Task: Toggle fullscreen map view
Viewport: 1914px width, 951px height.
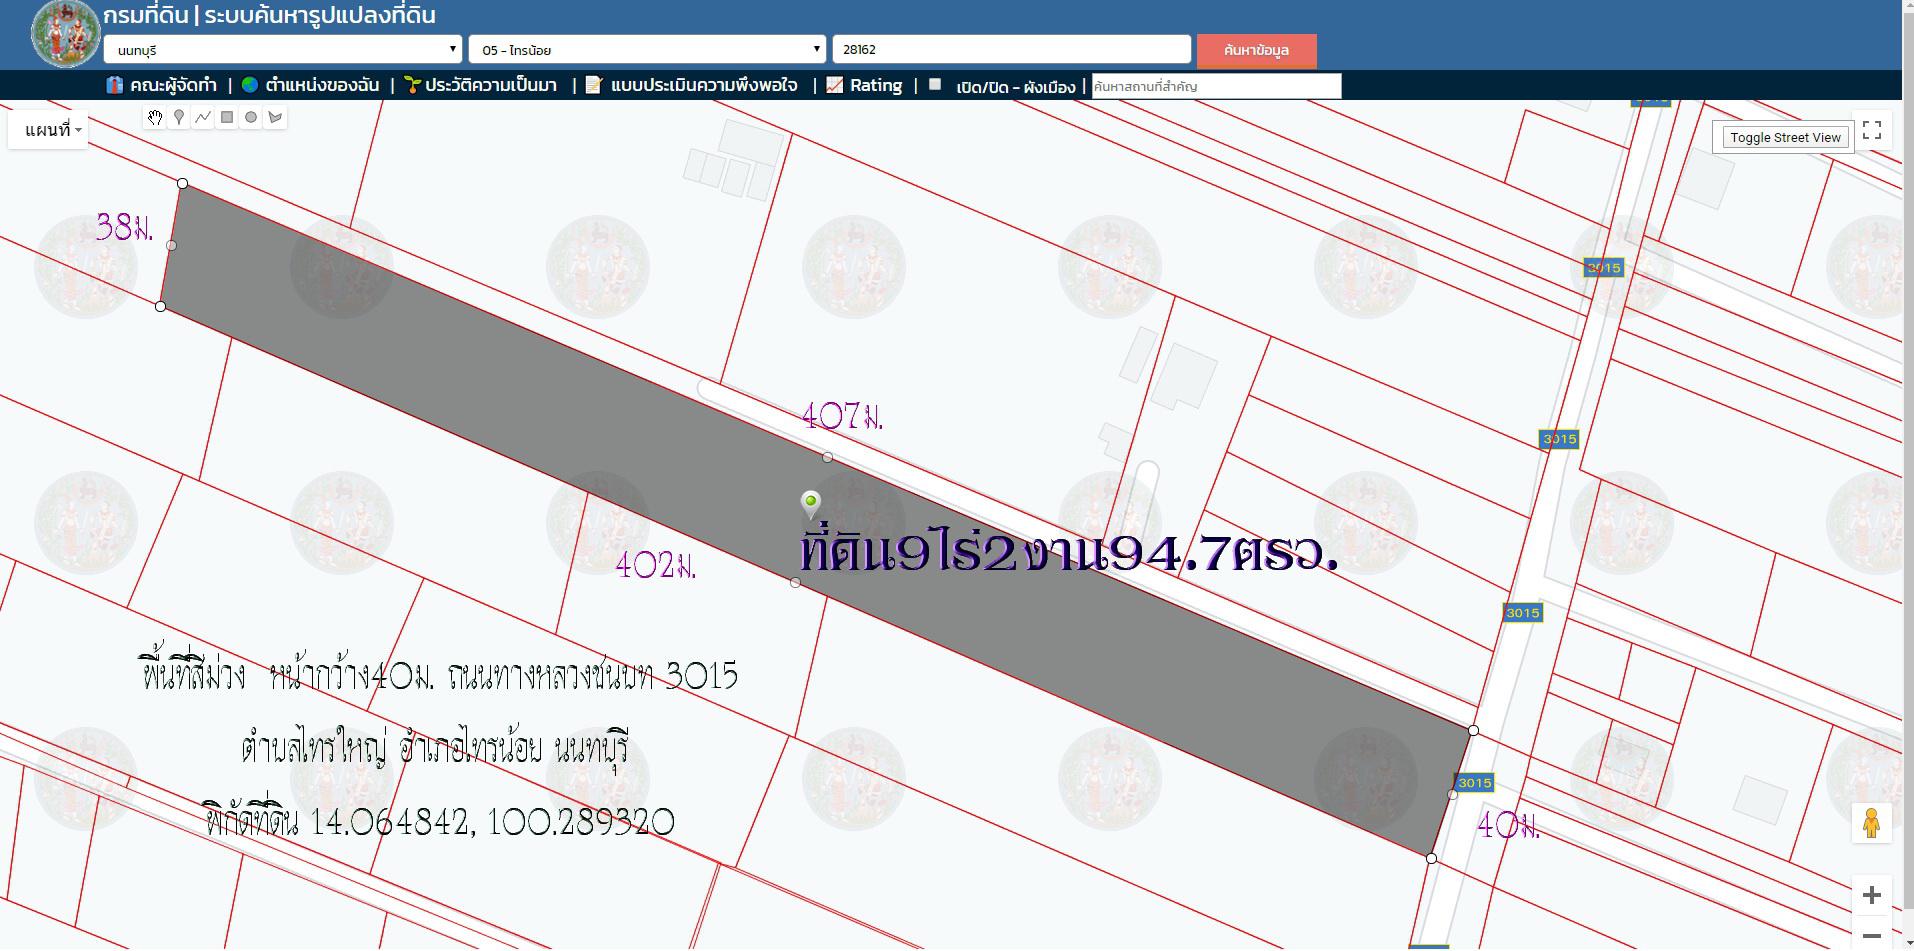Action: point(1872,130)
